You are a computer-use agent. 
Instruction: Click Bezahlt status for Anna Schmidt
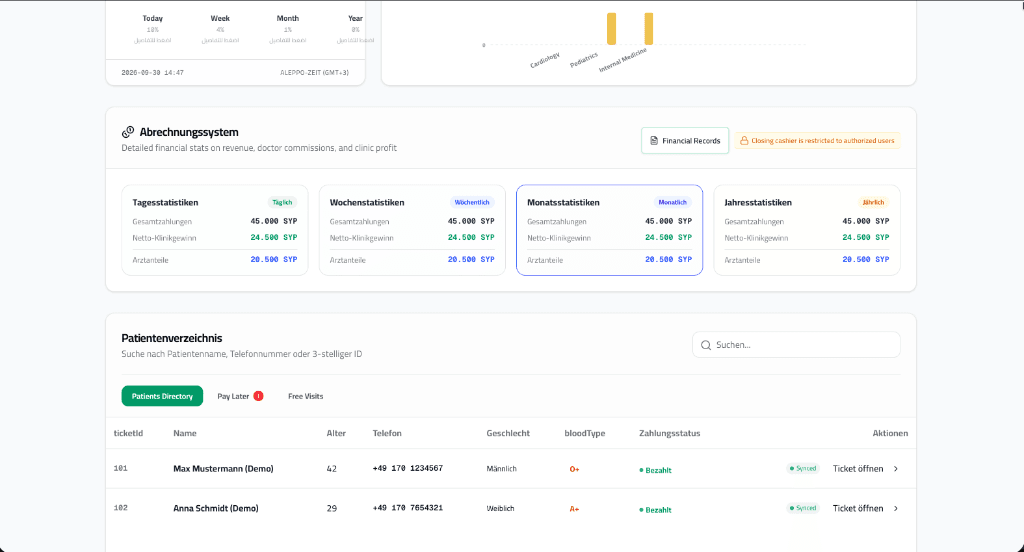pos(655,510)
